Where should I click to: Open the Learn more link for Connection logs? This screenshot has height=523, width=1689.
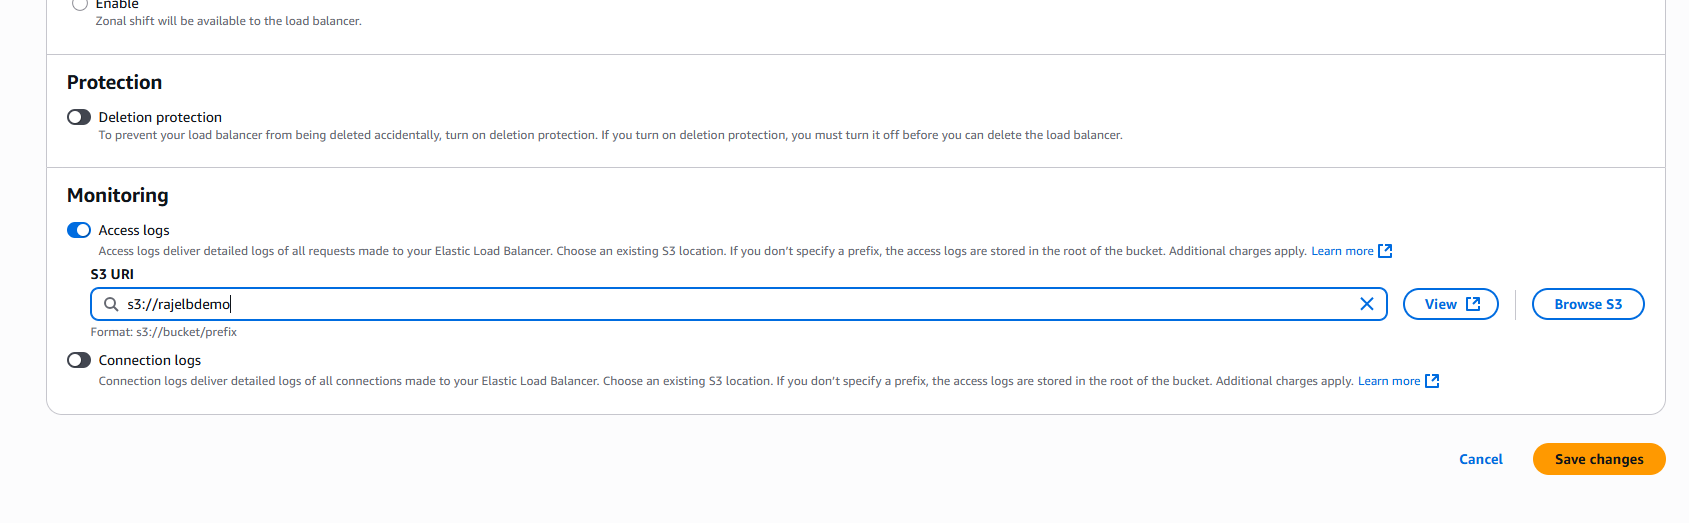1388,381
